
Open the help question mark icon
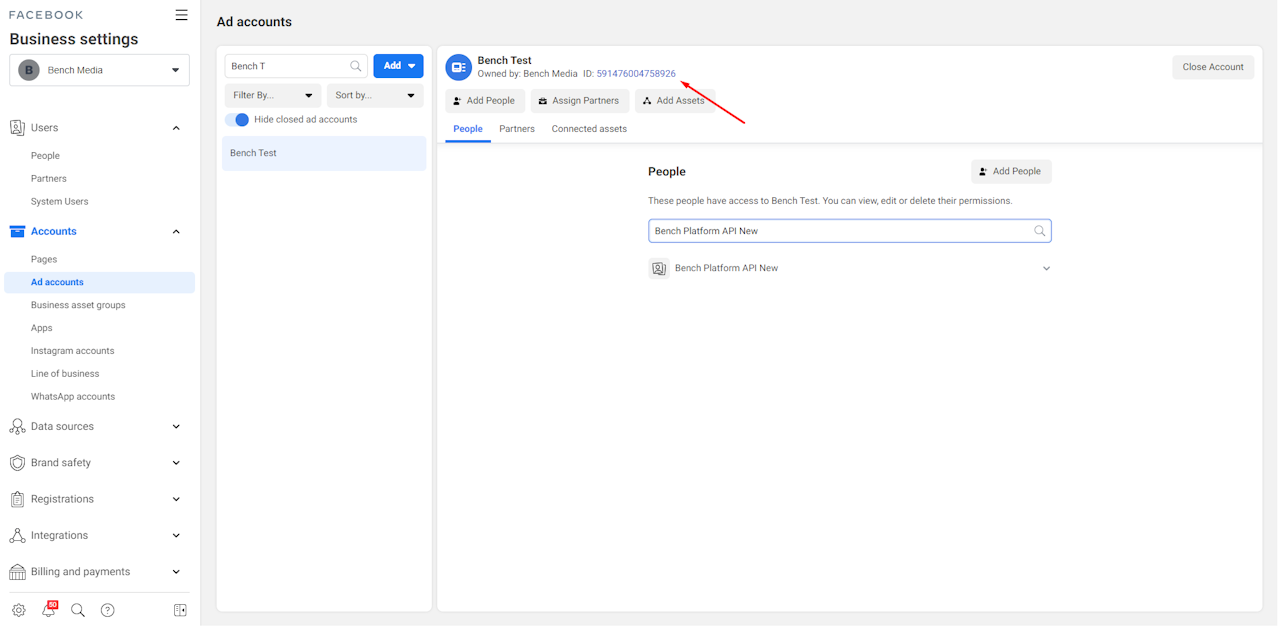coord(108,610)
